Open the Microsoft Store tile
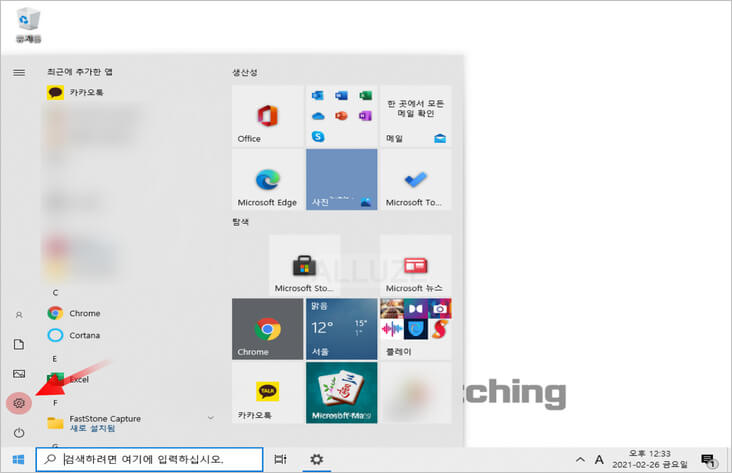Image resolution: width=732 pixels, height=473 pixels. (x=304, y=265)
